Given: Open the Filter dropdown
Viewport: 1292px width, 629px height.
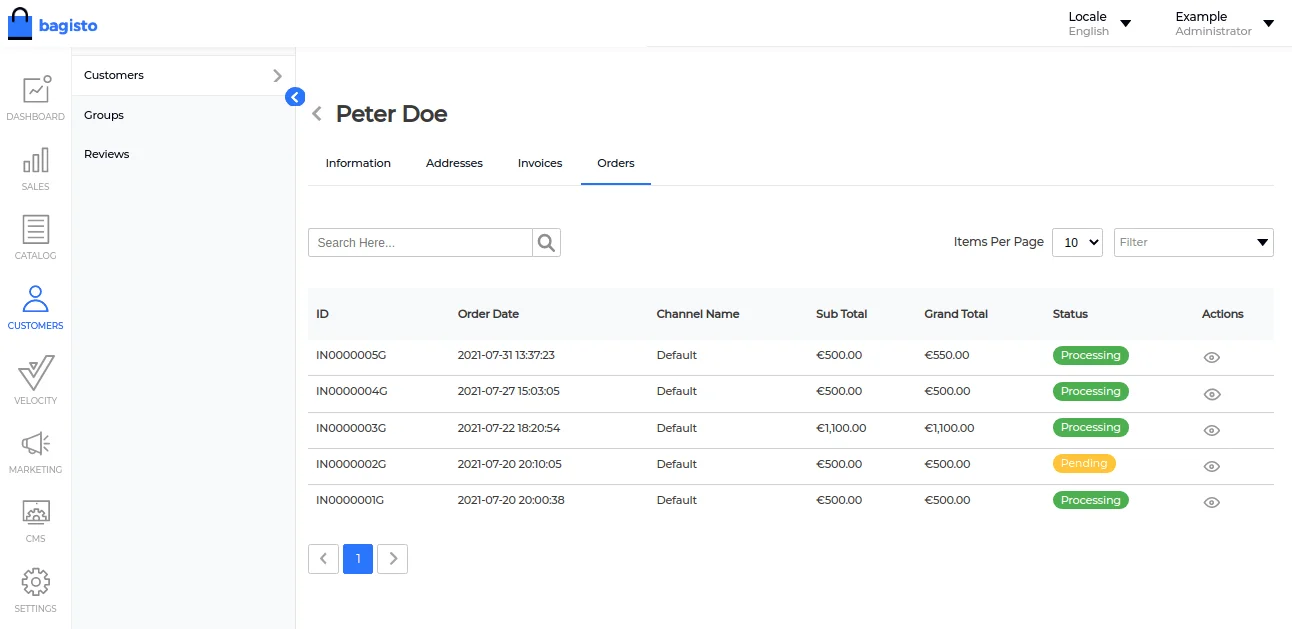Looking at the screenshot, I should point(1194,242).
